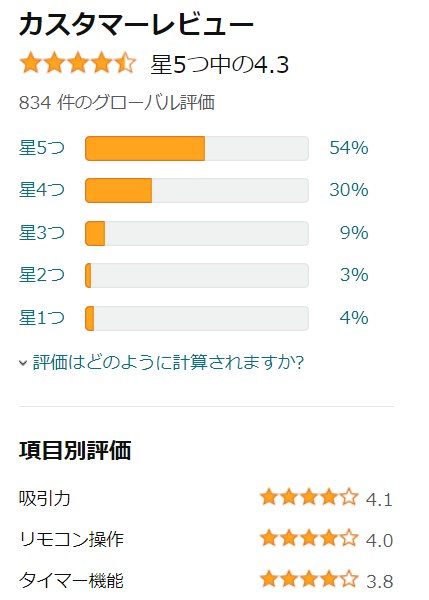This screenshot has width=429, height=600.
Task: Click the 吸引力 star rating icons
Action: click(309, 498)
